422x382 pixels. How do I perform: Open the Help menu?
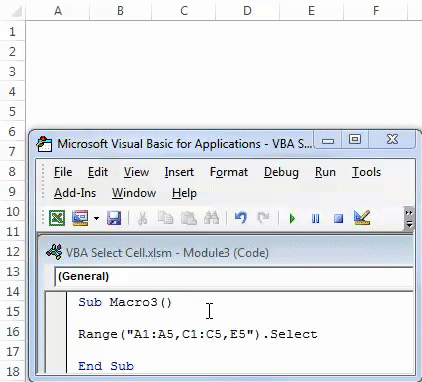[184, 193]
